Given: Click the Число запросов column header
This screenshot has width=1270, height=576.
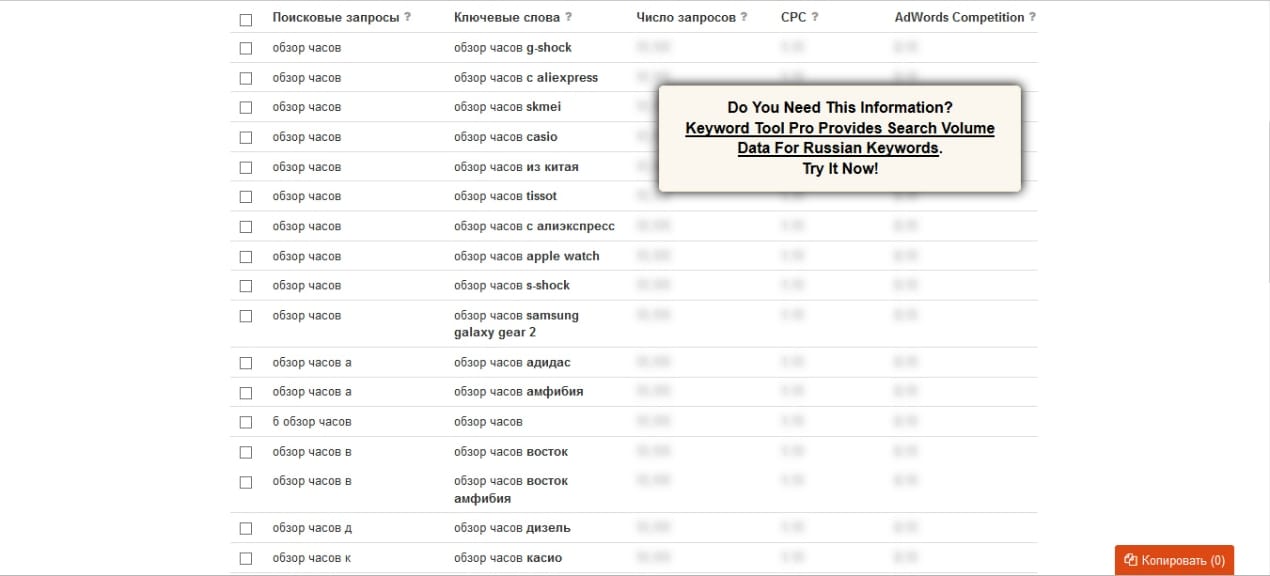Looking at the screenshot, I should click(x=686, y=18).
